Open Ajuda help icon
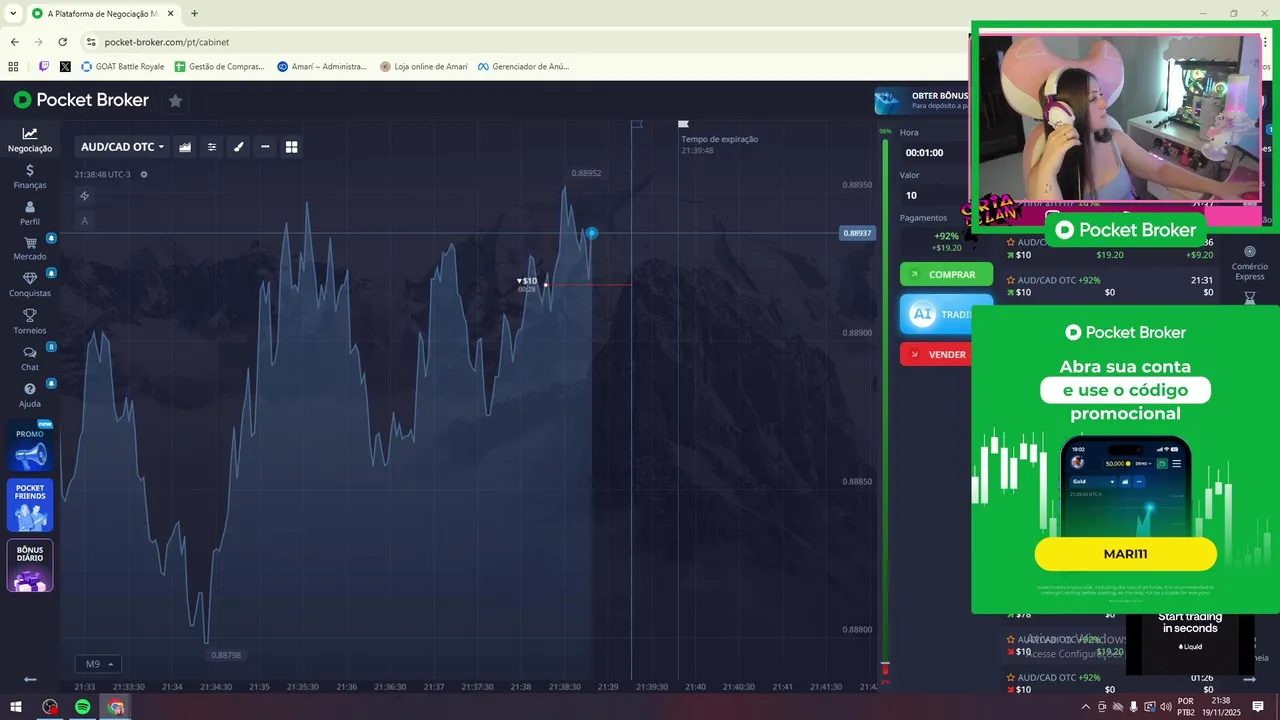The width and height of the screenshot is (1280, 720). (30, 395)
